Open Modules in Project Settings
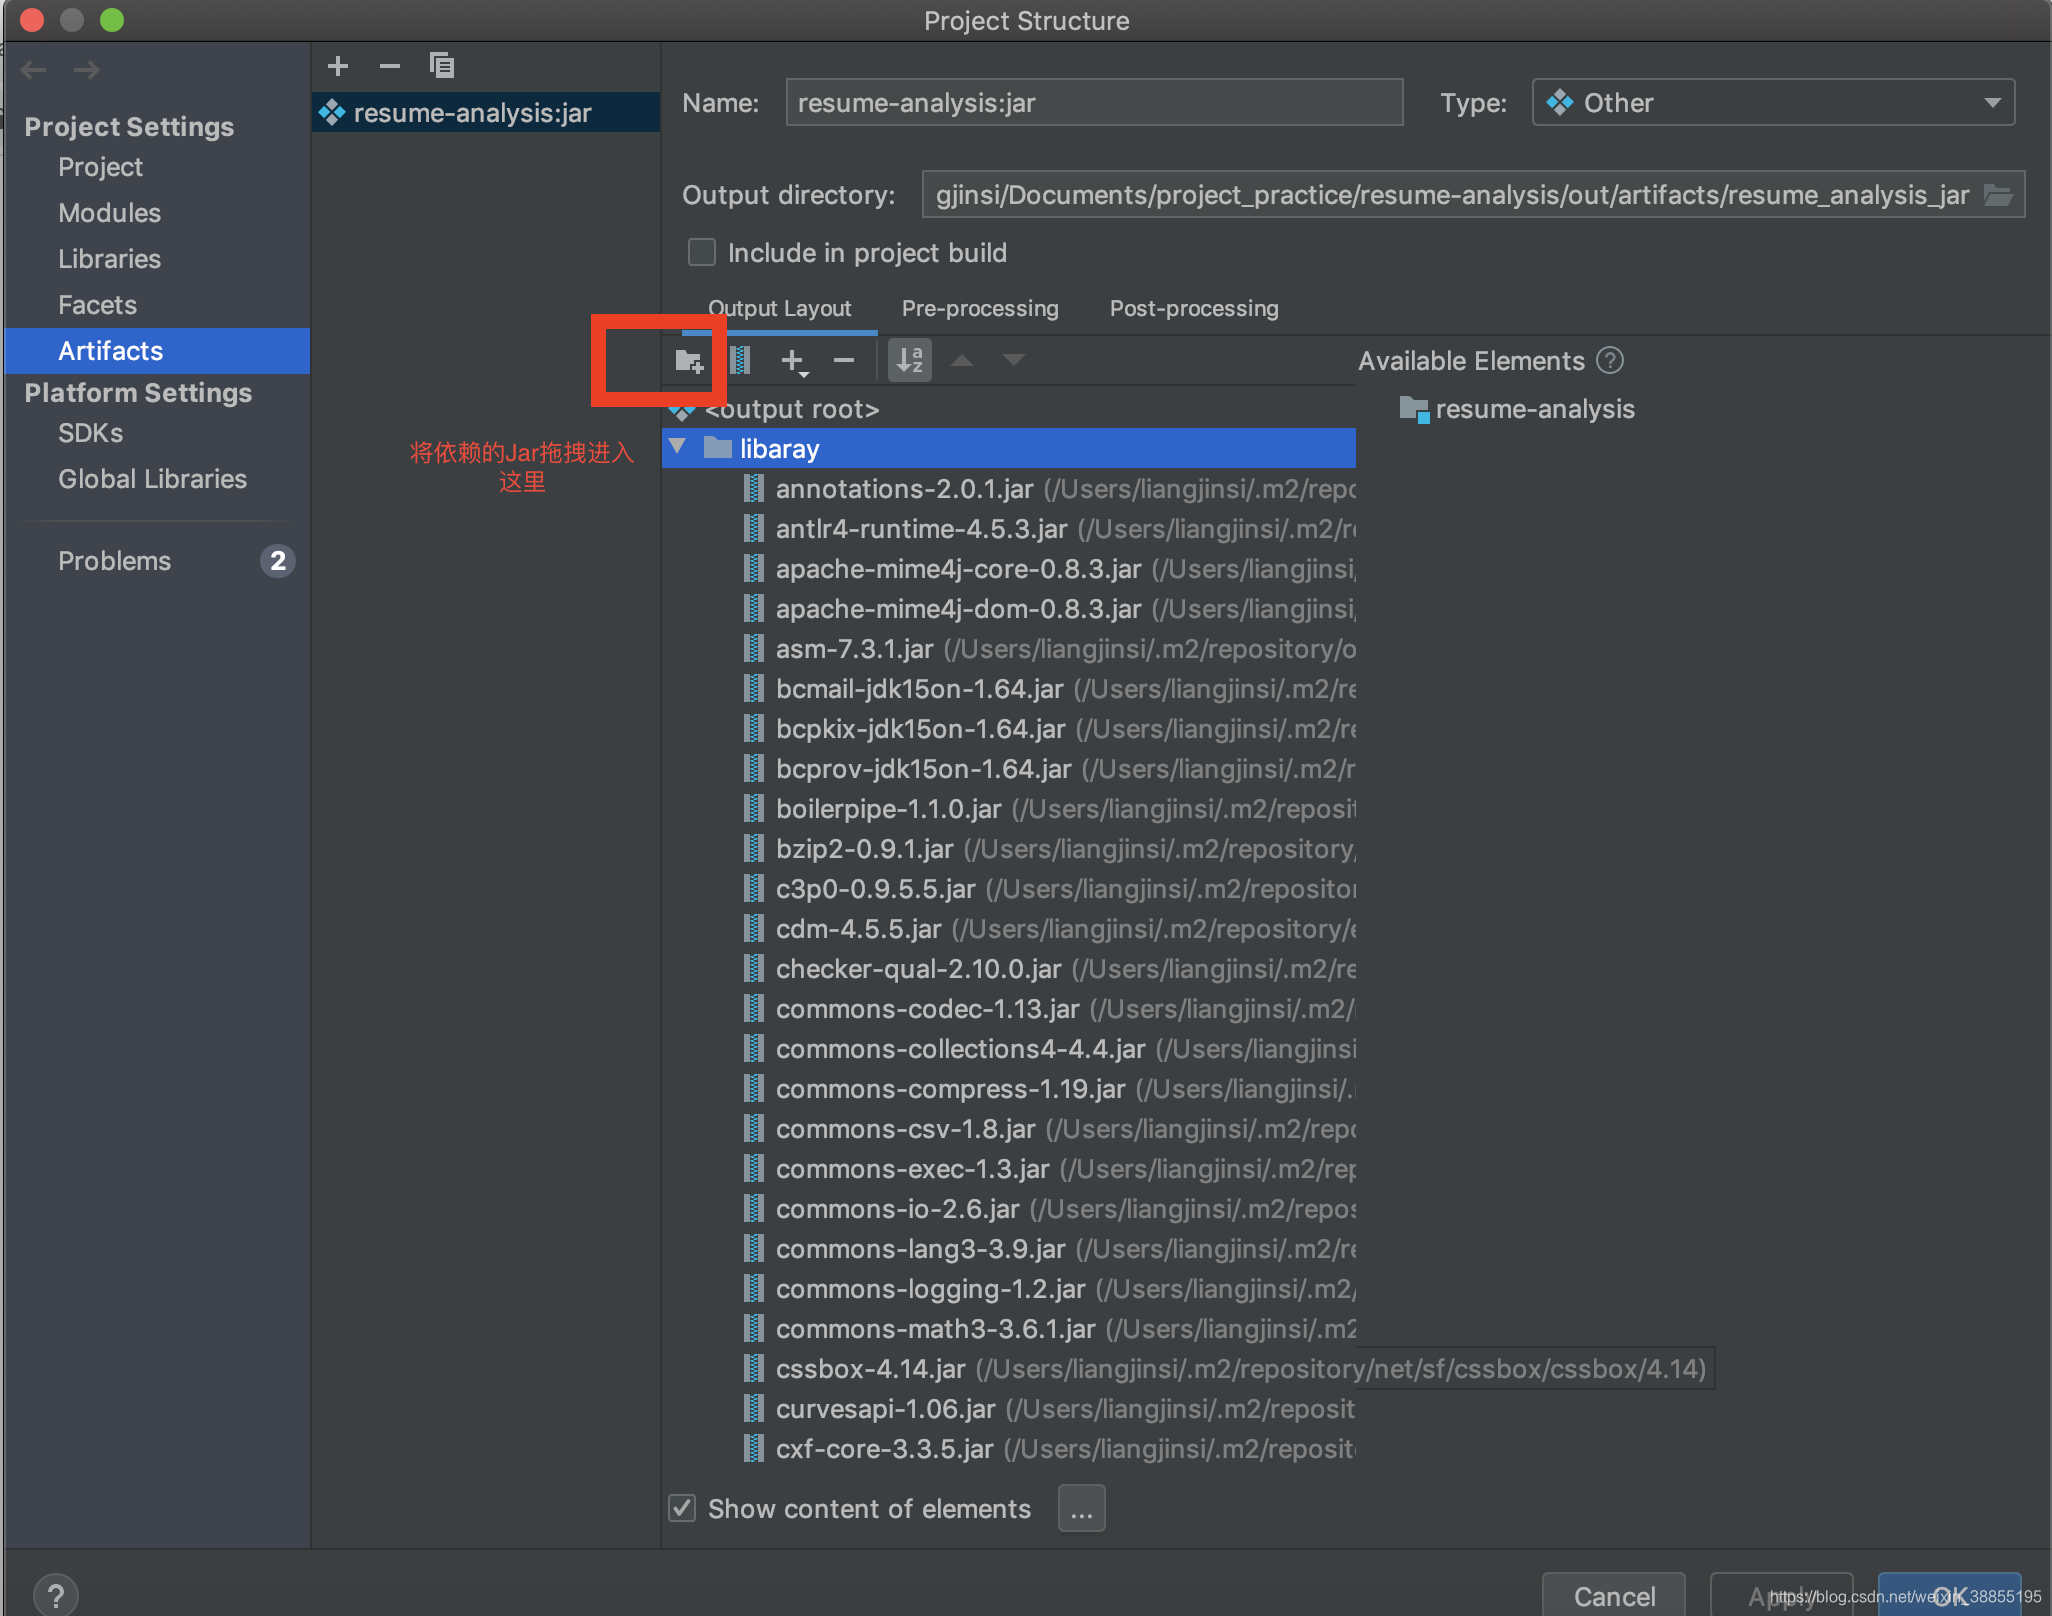Viewport: 2052px width, 1616px height. point(109,213)
